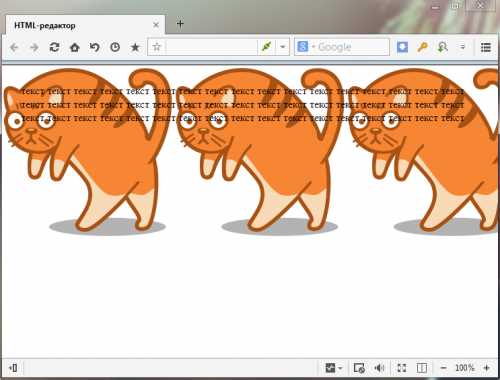Increase zoom with the plus button
Viewport: 500px width, 380px height.
(x=487, y=368)
